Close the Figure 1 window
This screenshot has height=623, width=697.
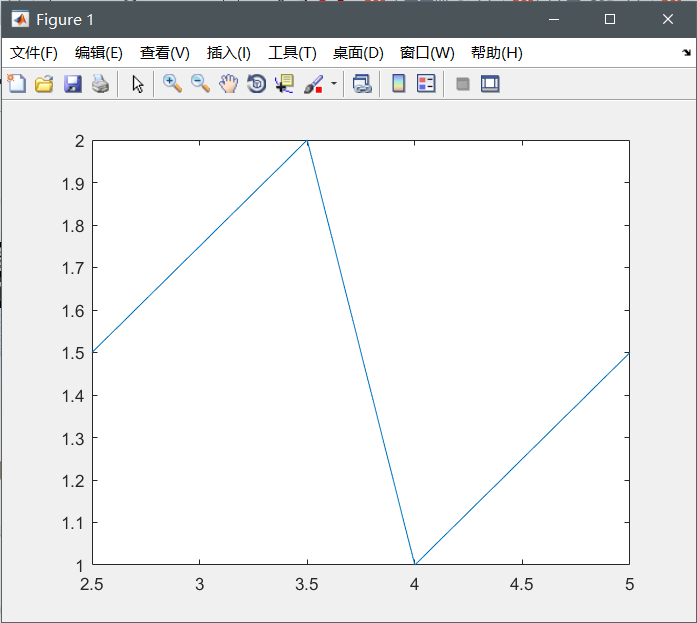coord(668,19)
